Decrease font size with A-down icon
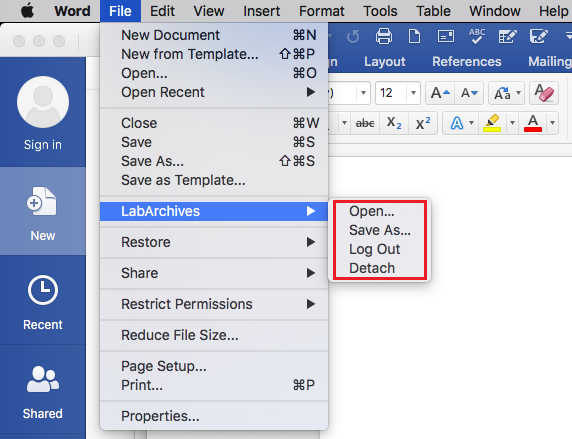 point(469,93)
